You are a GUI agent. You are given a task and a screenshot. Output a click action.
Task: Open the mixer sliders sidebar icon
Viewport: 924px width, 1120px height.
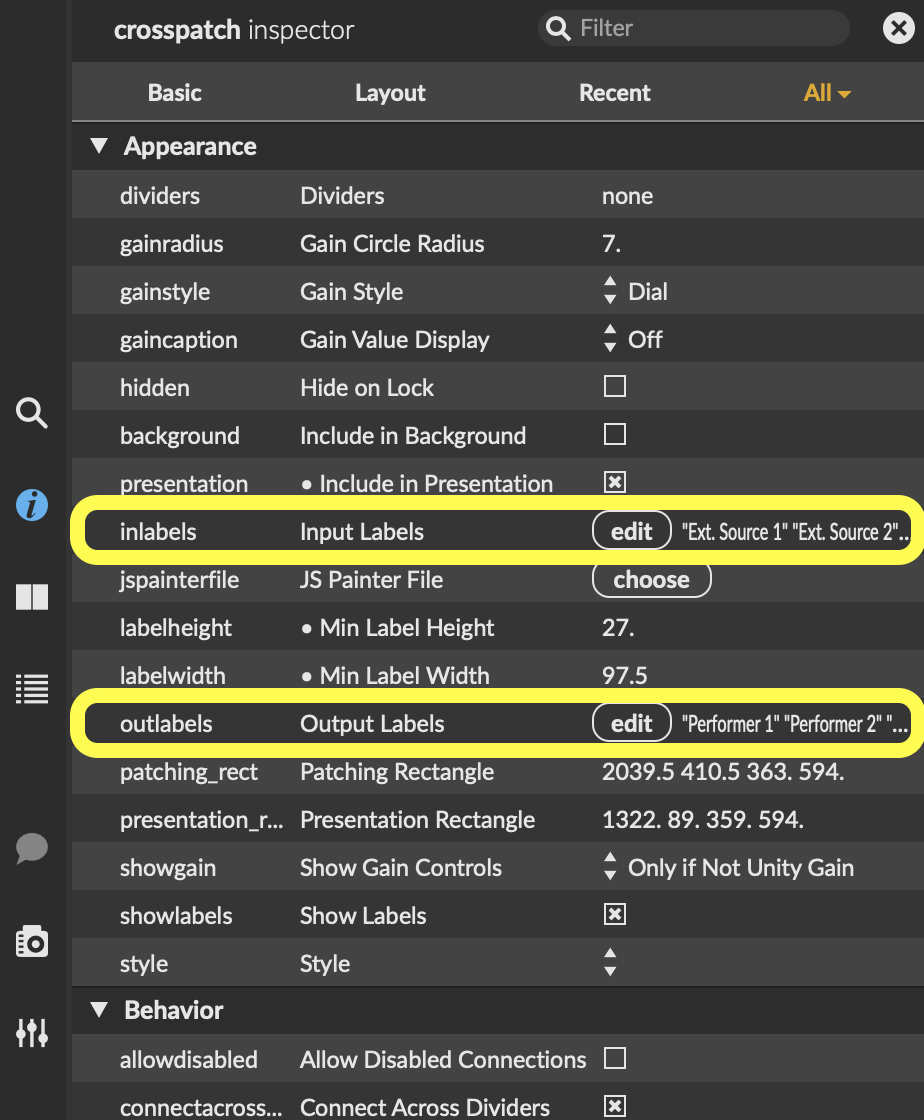32,1032
